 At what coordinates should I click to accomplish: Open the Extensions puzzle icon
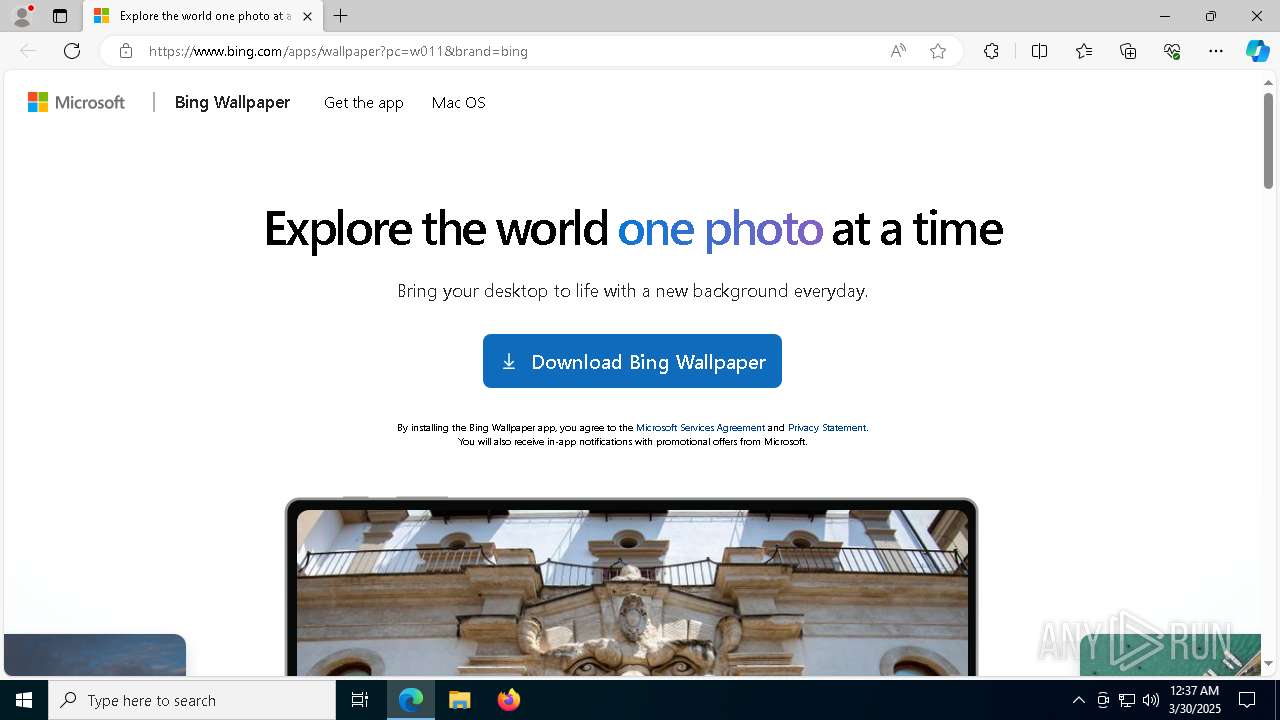click(991, 51)
